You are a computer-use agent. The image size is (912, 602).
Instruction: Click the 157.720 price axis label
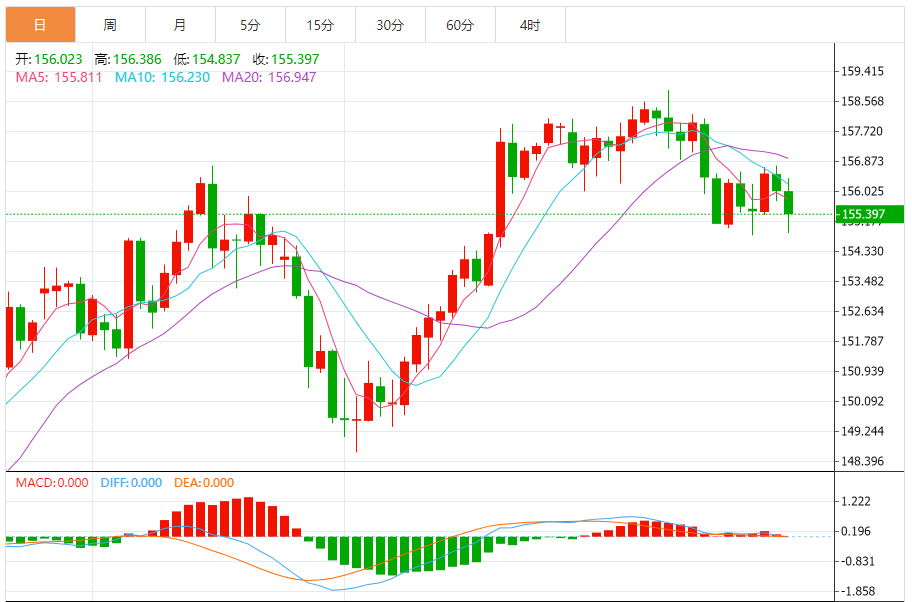[x=863, y=131]
